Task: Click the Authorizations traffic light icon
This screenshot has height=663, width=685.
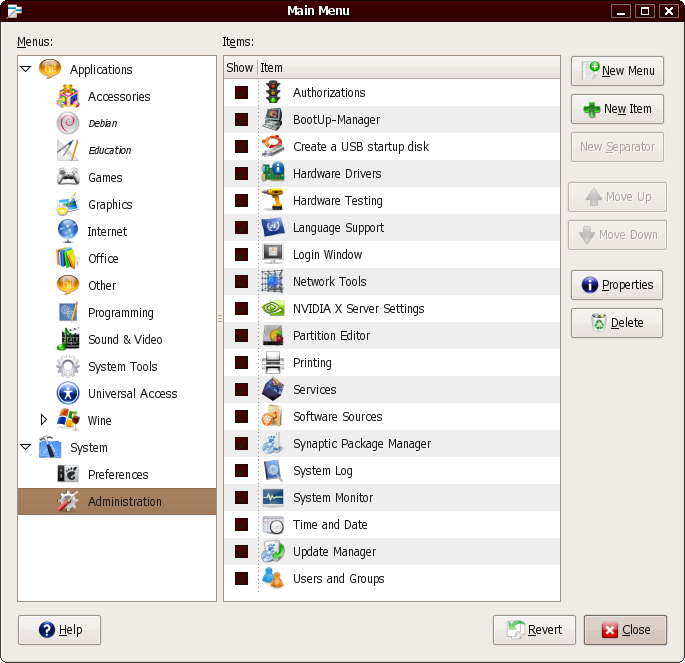Action: (x=273, y=92)
